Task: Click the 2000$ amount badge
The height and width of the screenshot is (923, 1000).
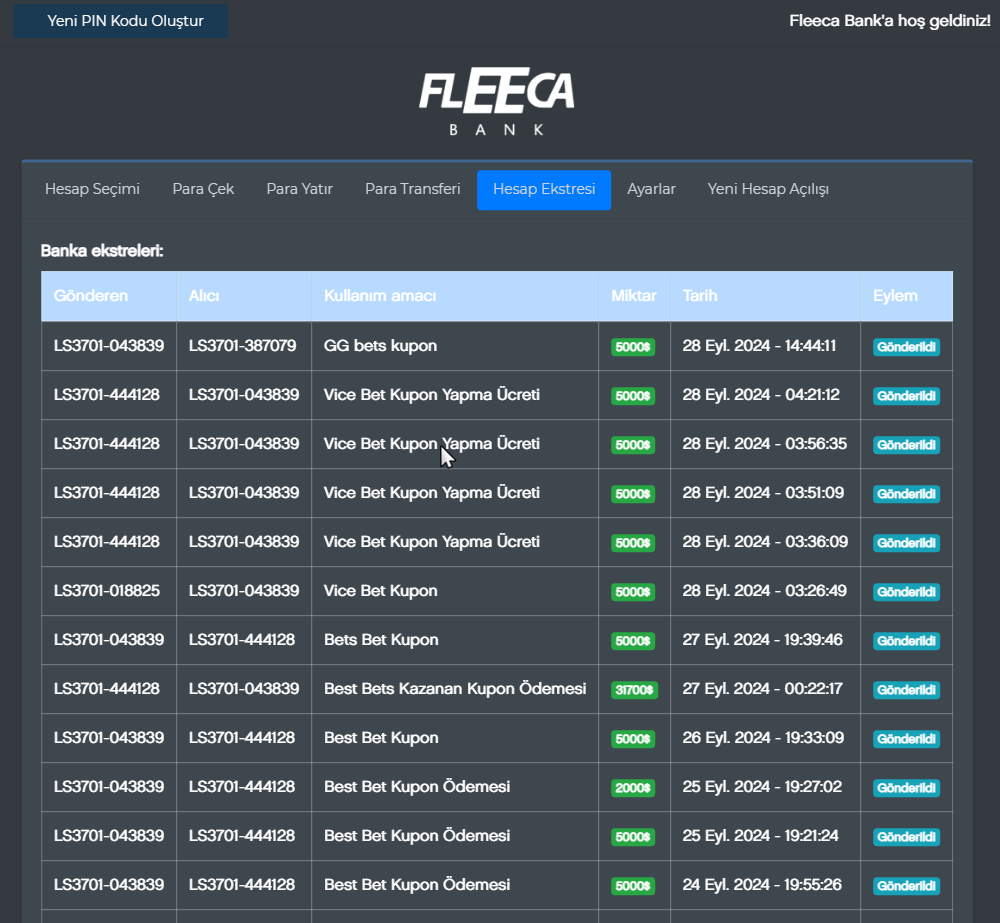Action: click(x=633, y=788)
